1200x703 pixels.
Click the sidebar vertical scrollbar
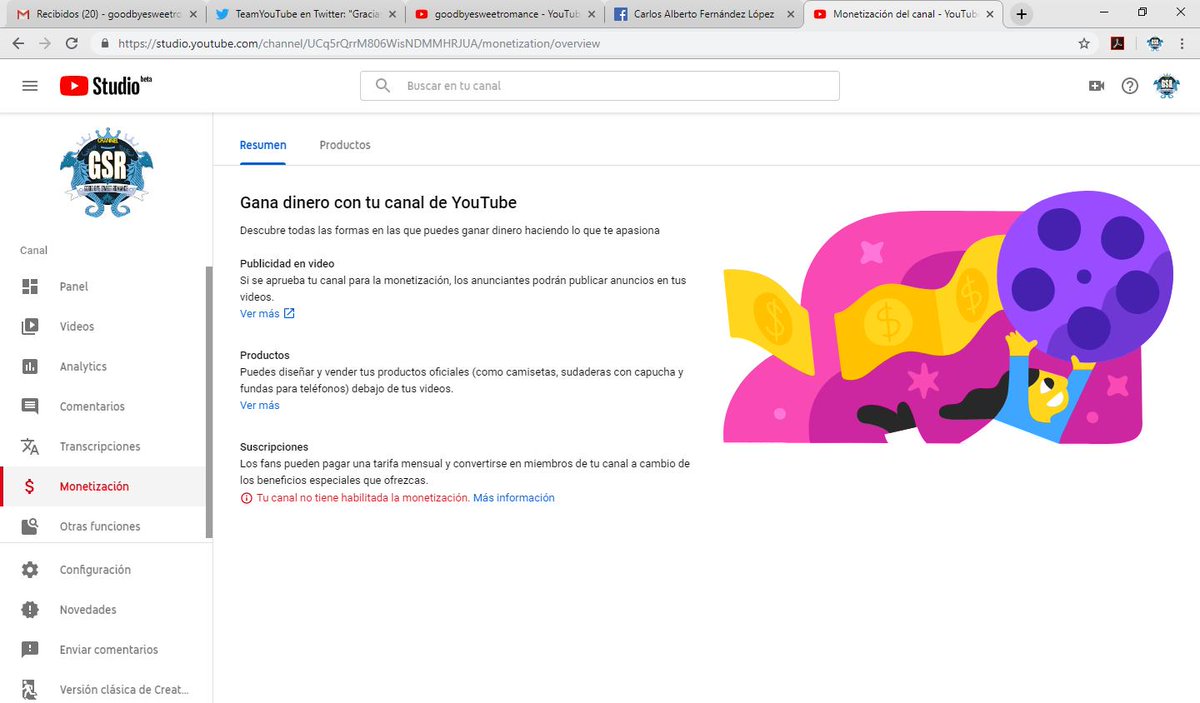point(209,402)
